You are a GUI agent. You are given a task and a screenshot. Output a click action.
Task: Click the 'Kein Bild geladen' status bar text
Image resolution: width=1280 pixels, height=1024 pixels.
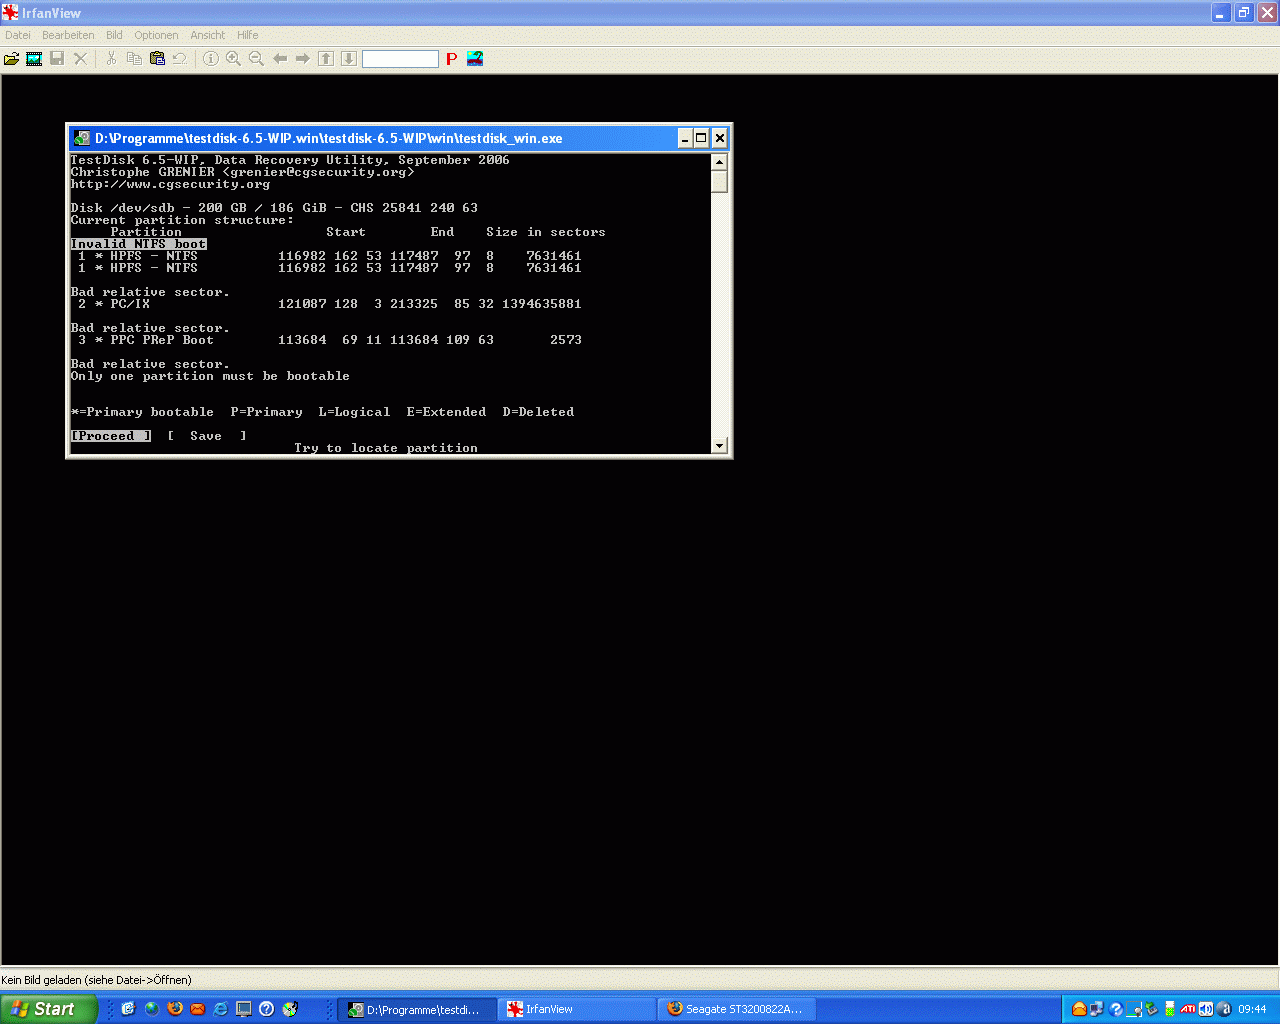[96, 980]
